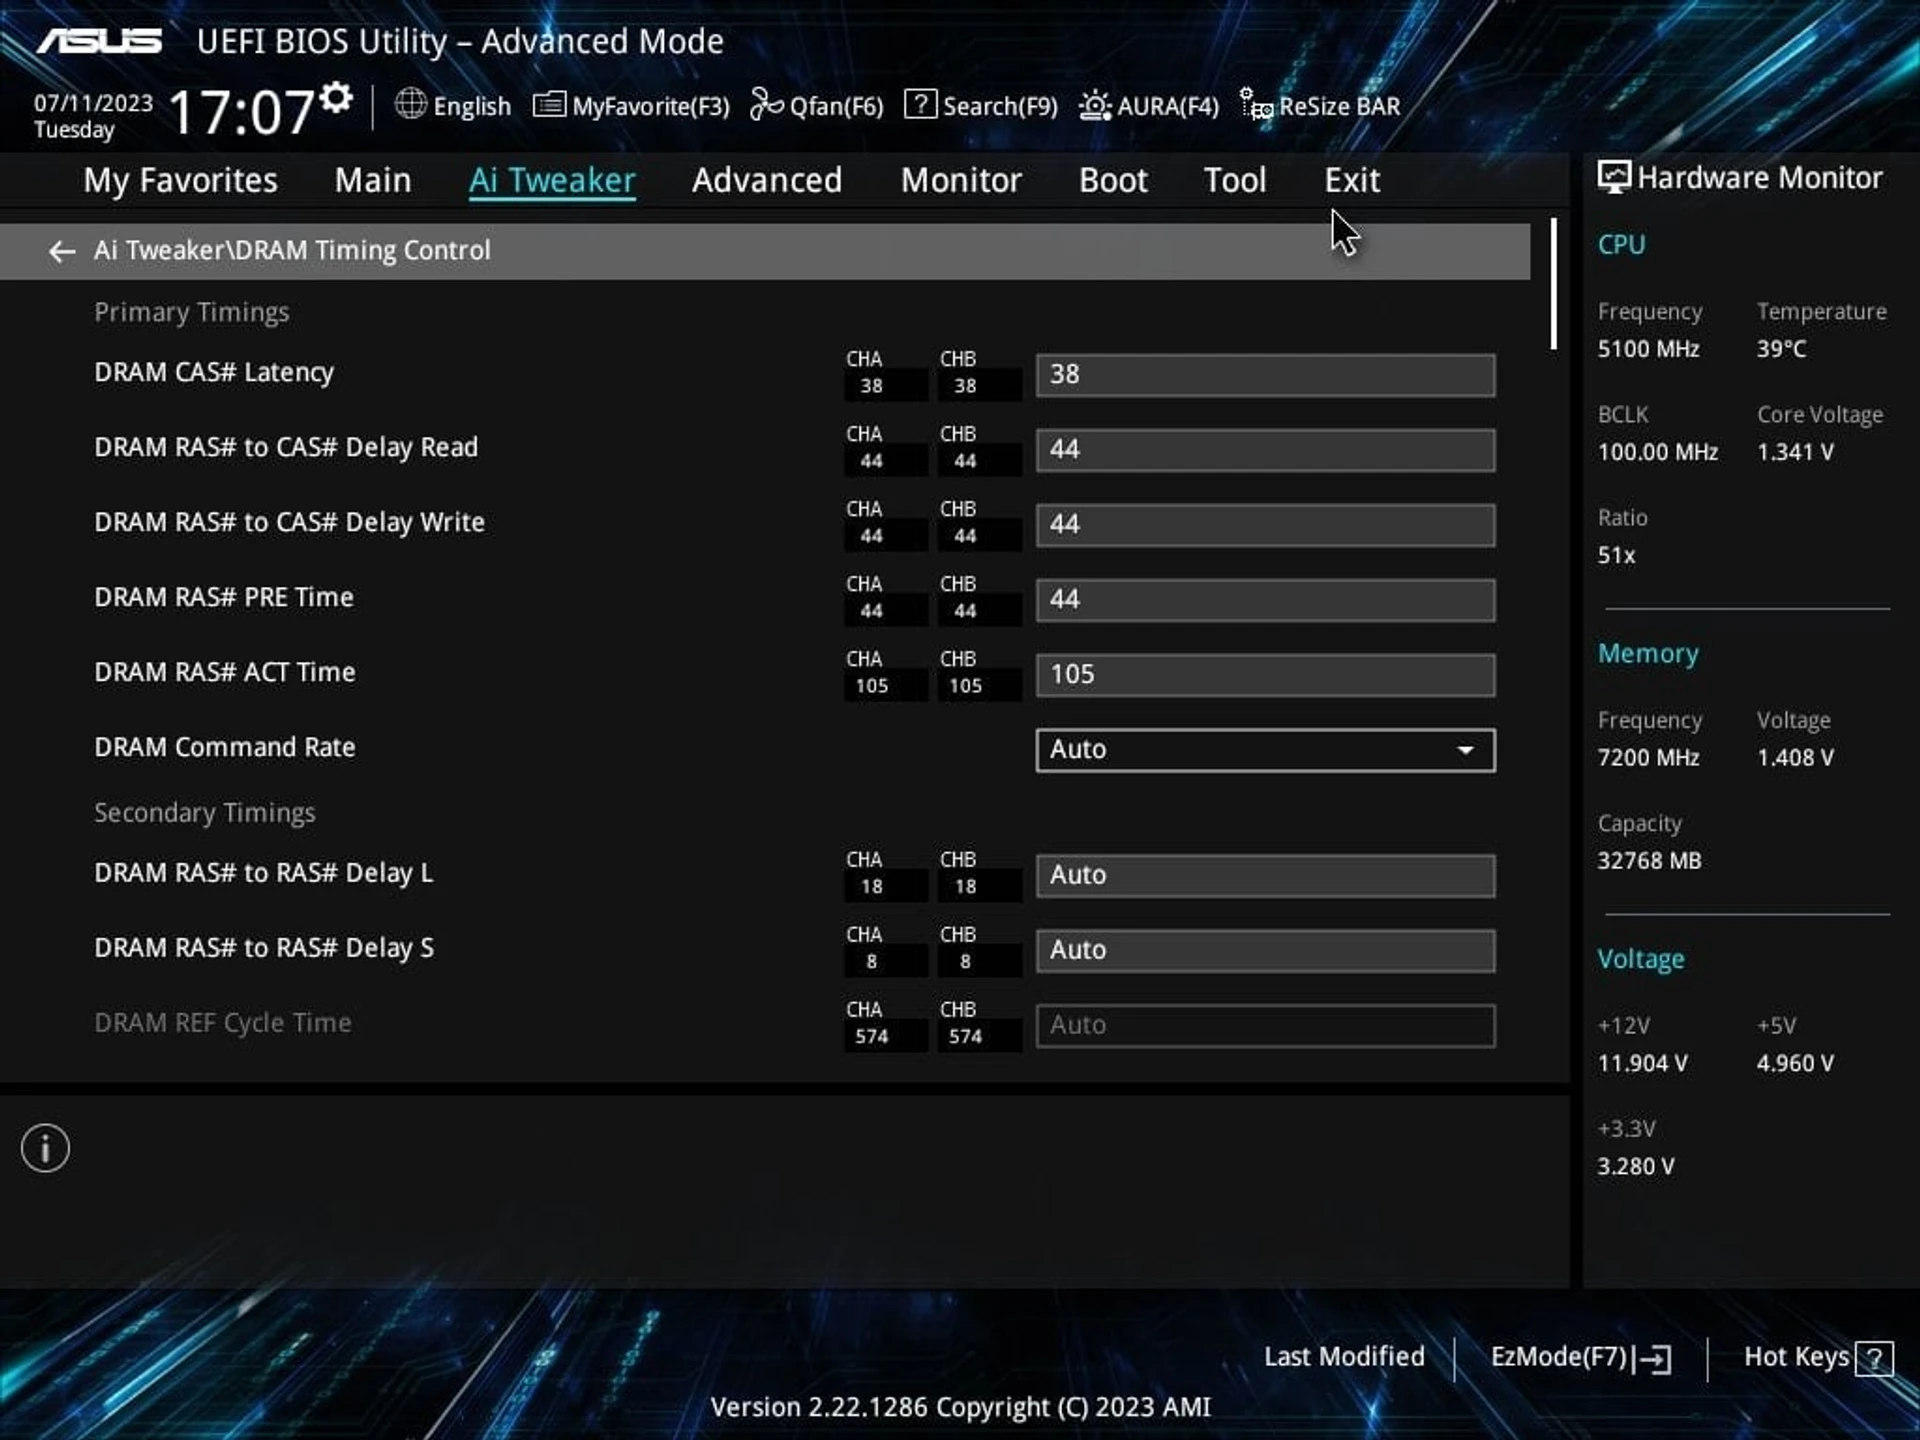Click DRAM RAS# to RAS# Delay L field
The width and height of the screenshot is (1920, 1440).
click(x=1265, y=875)
